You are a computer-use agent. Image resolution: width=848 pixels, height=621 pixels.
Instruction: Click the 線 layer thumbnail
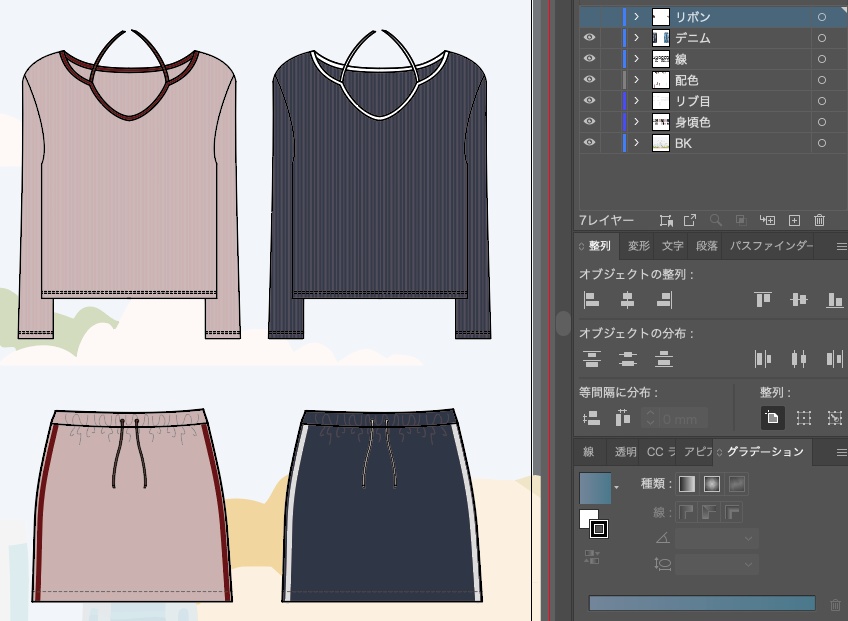pos(661,59)
